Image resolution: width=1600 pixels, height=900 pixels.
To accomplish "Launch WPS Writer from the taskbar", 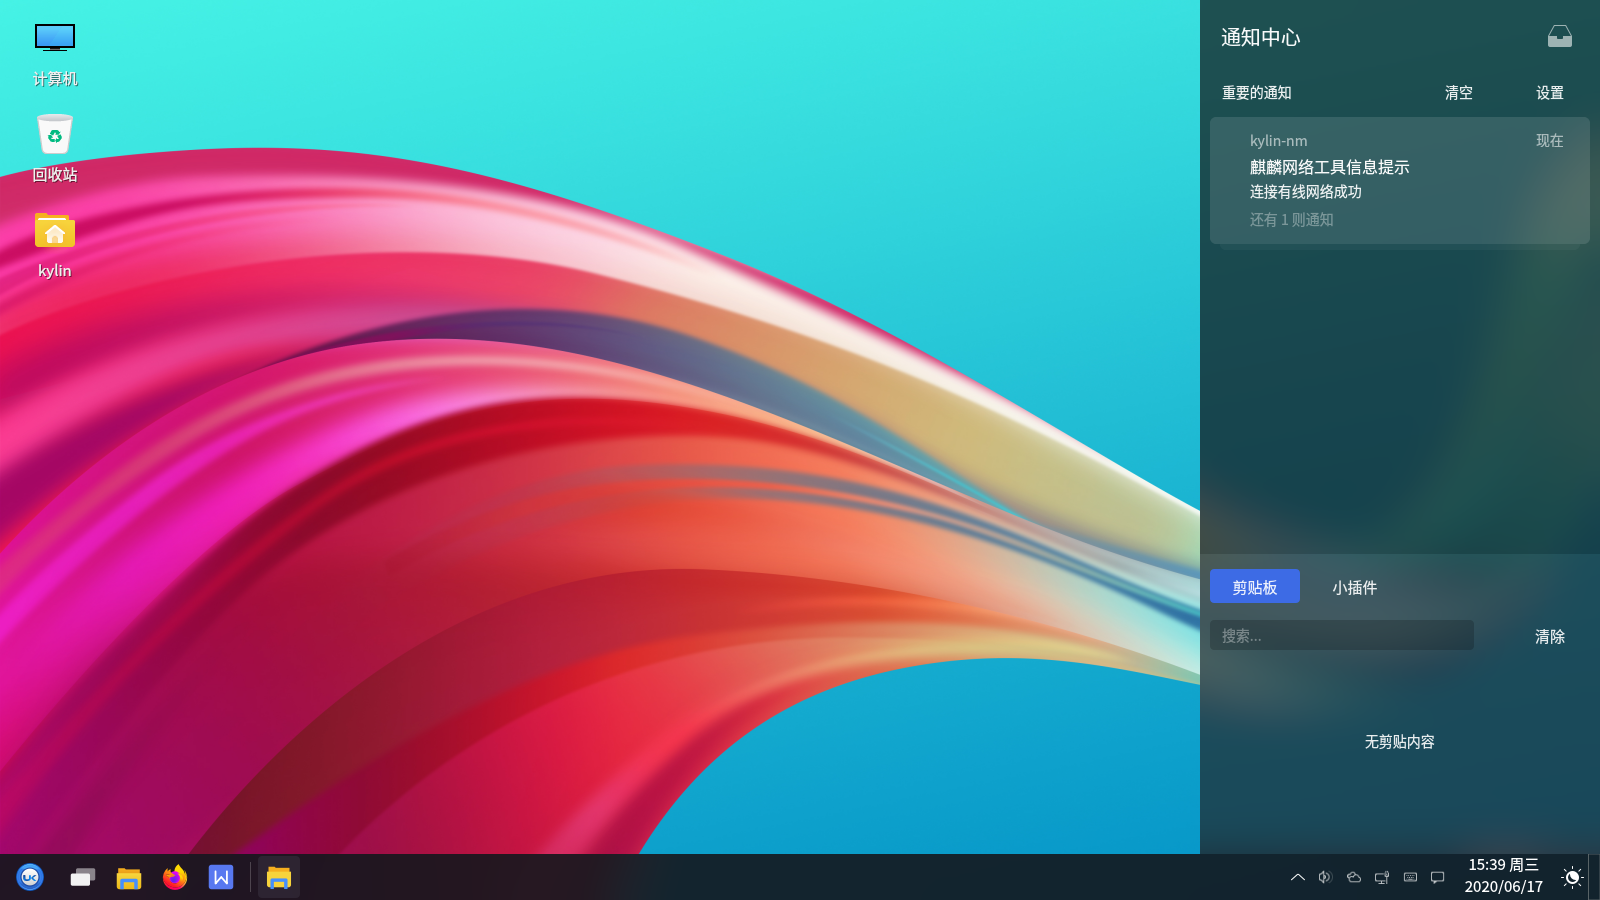I will [221, 877].
